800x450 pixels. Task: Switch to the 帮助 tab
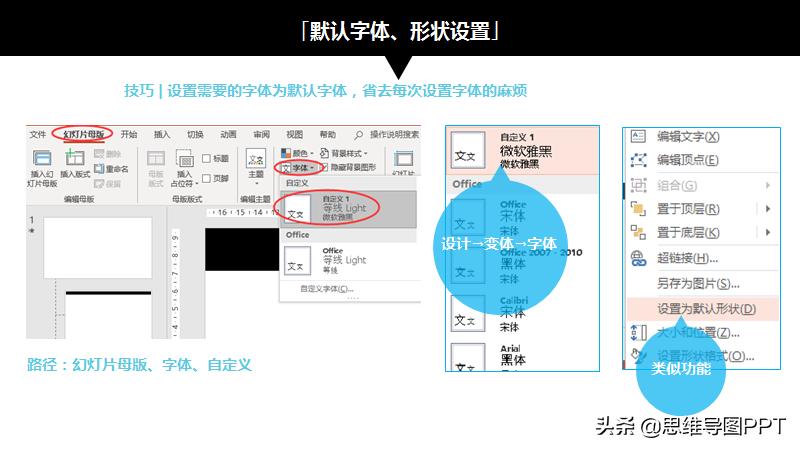(x=328, y=134)
